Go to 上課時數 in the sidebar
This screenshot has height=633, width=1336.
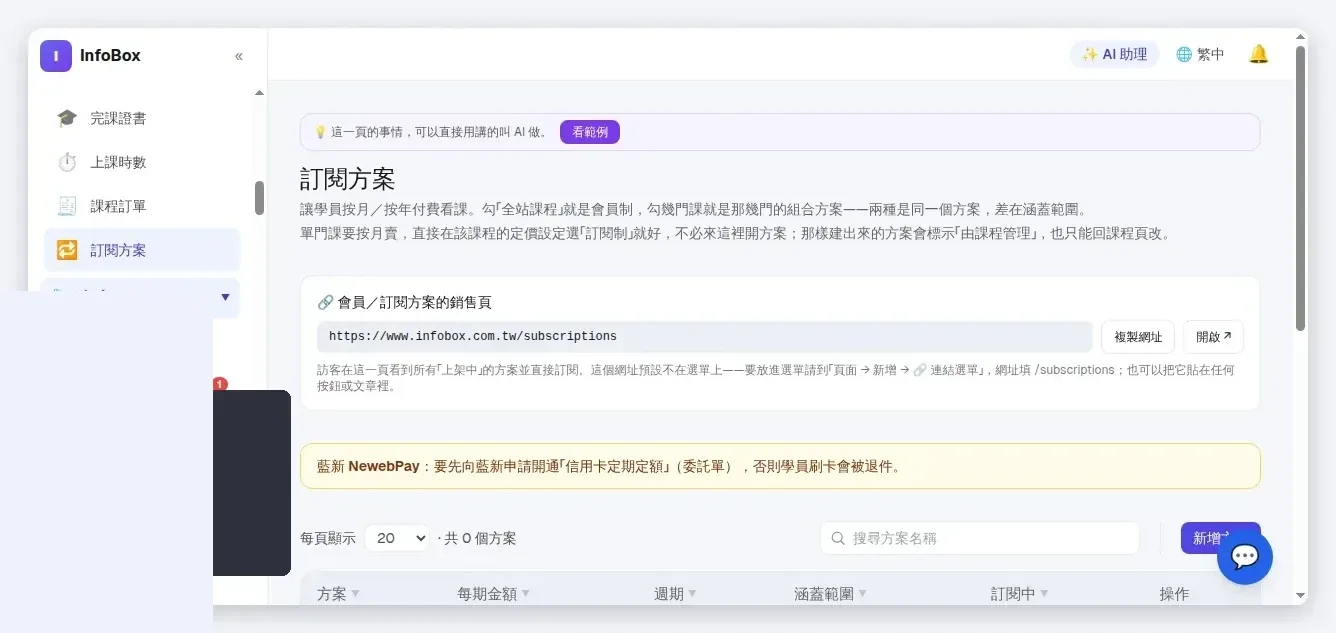[142, 162]
